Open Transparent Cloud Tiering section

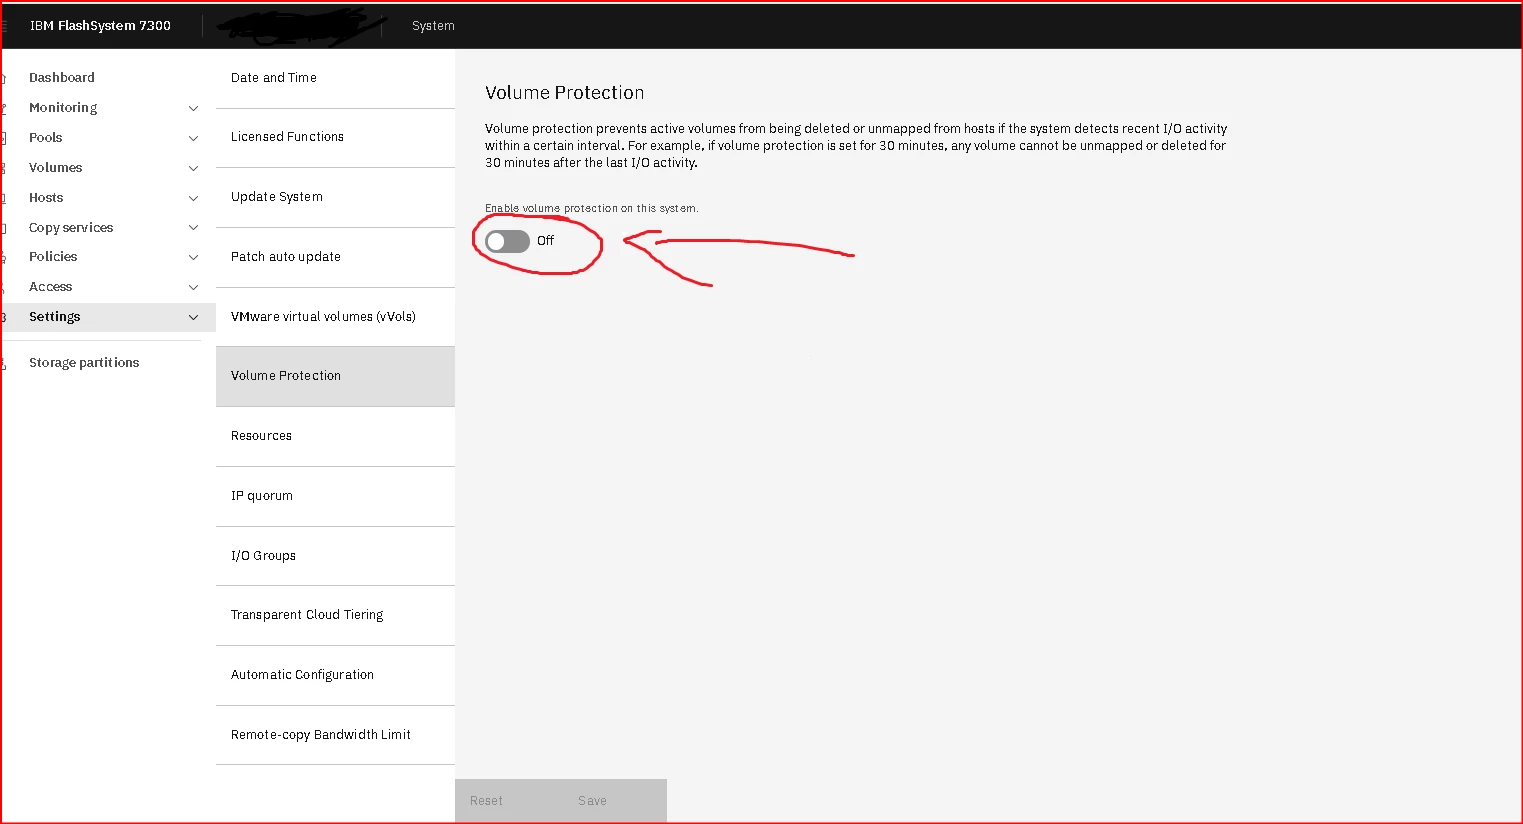[x=335, y=615]
